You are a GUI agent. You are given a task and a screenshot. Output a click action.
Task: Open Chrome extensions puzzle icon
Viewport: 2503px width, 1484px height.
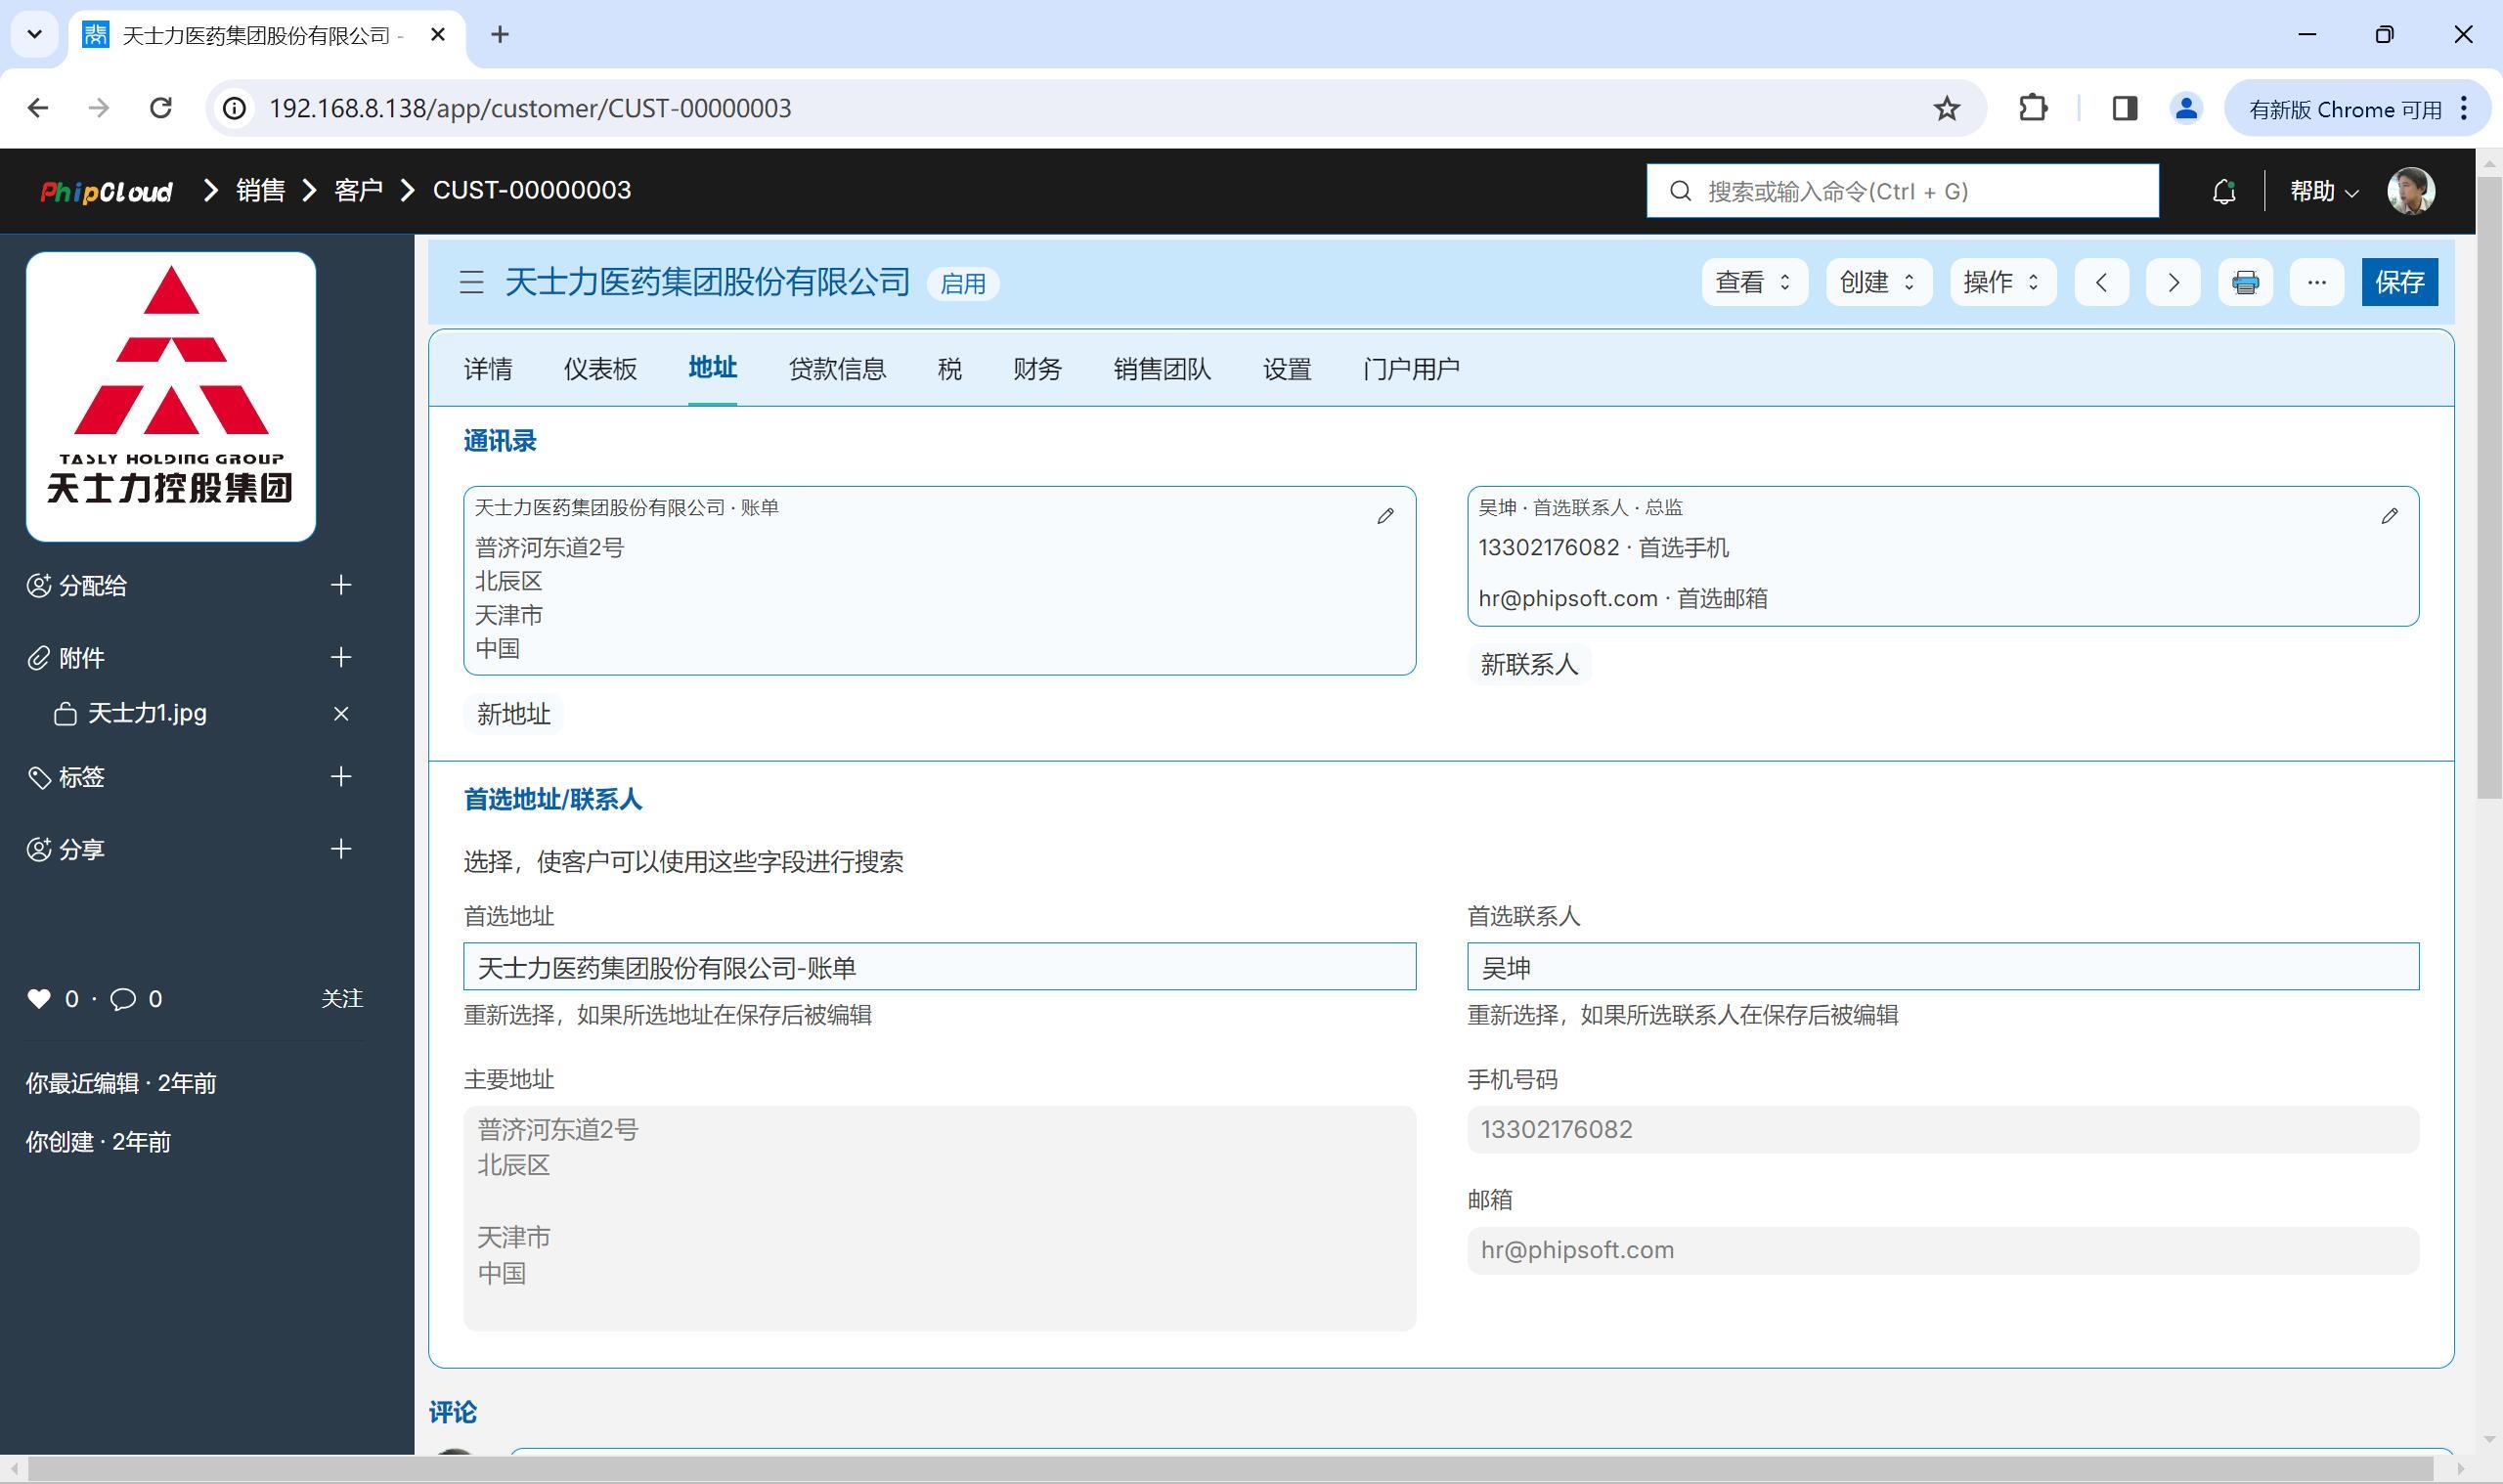tap(2032, 108)
